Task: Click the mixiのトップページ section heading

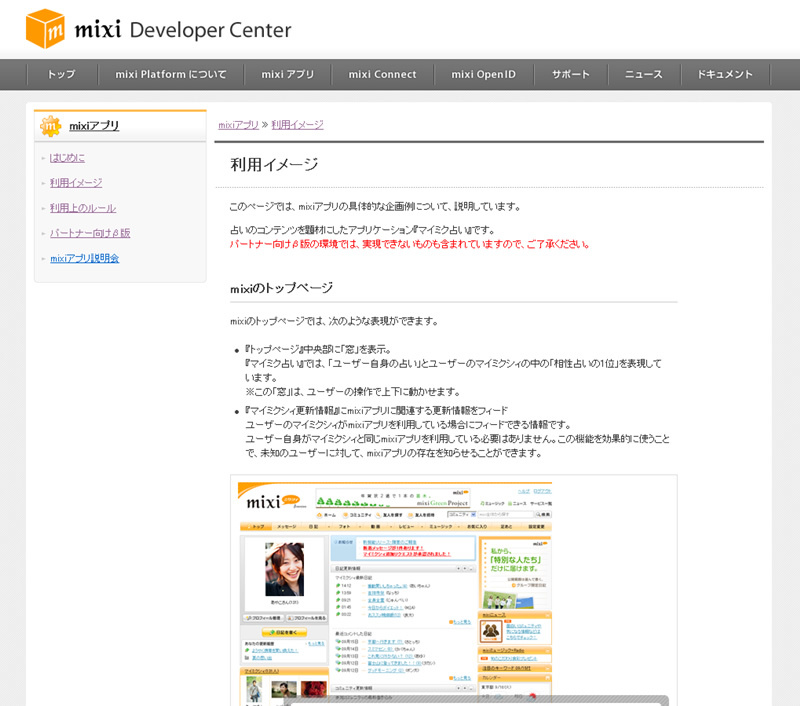Action: tap(281, 288)
